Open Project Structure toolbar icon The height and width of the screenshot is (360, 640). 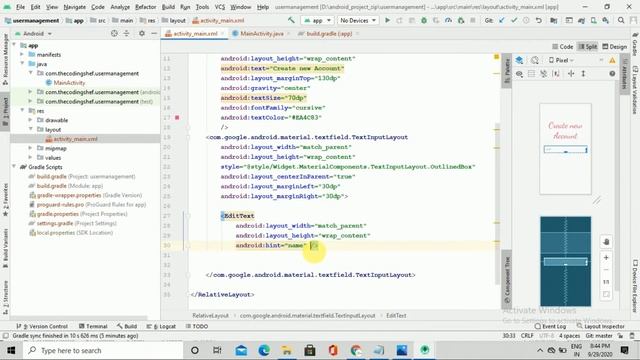tap(554, 20)
